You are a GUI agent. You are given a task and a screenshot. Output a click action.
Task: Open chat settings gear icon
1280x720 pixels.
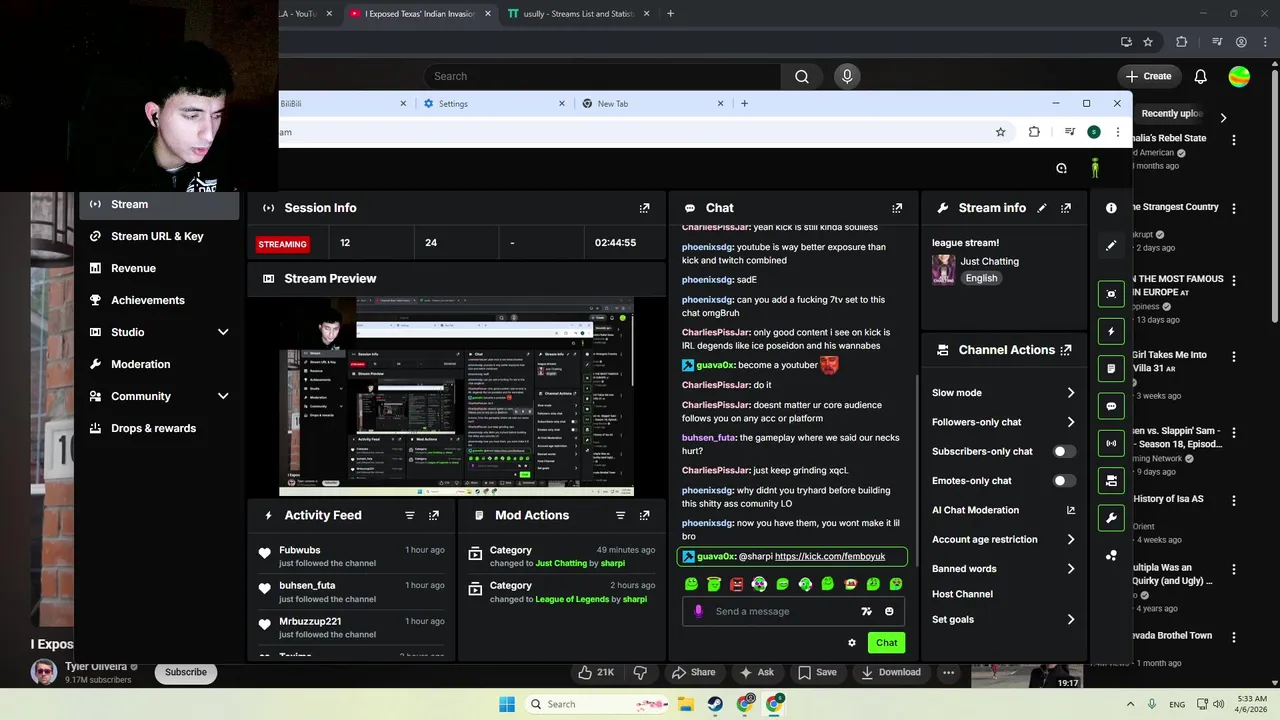pyautogui.click(x=852, y=643)
